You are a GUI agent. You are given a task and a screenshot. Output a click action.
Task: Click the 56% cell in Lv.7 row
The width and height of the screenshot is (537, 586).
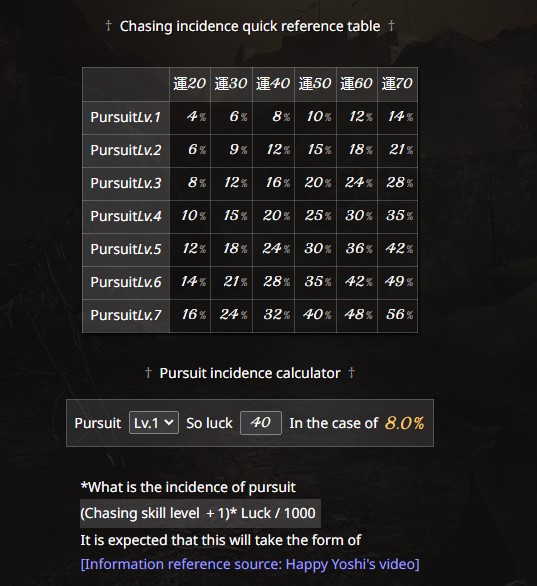(x=398, y=315)
